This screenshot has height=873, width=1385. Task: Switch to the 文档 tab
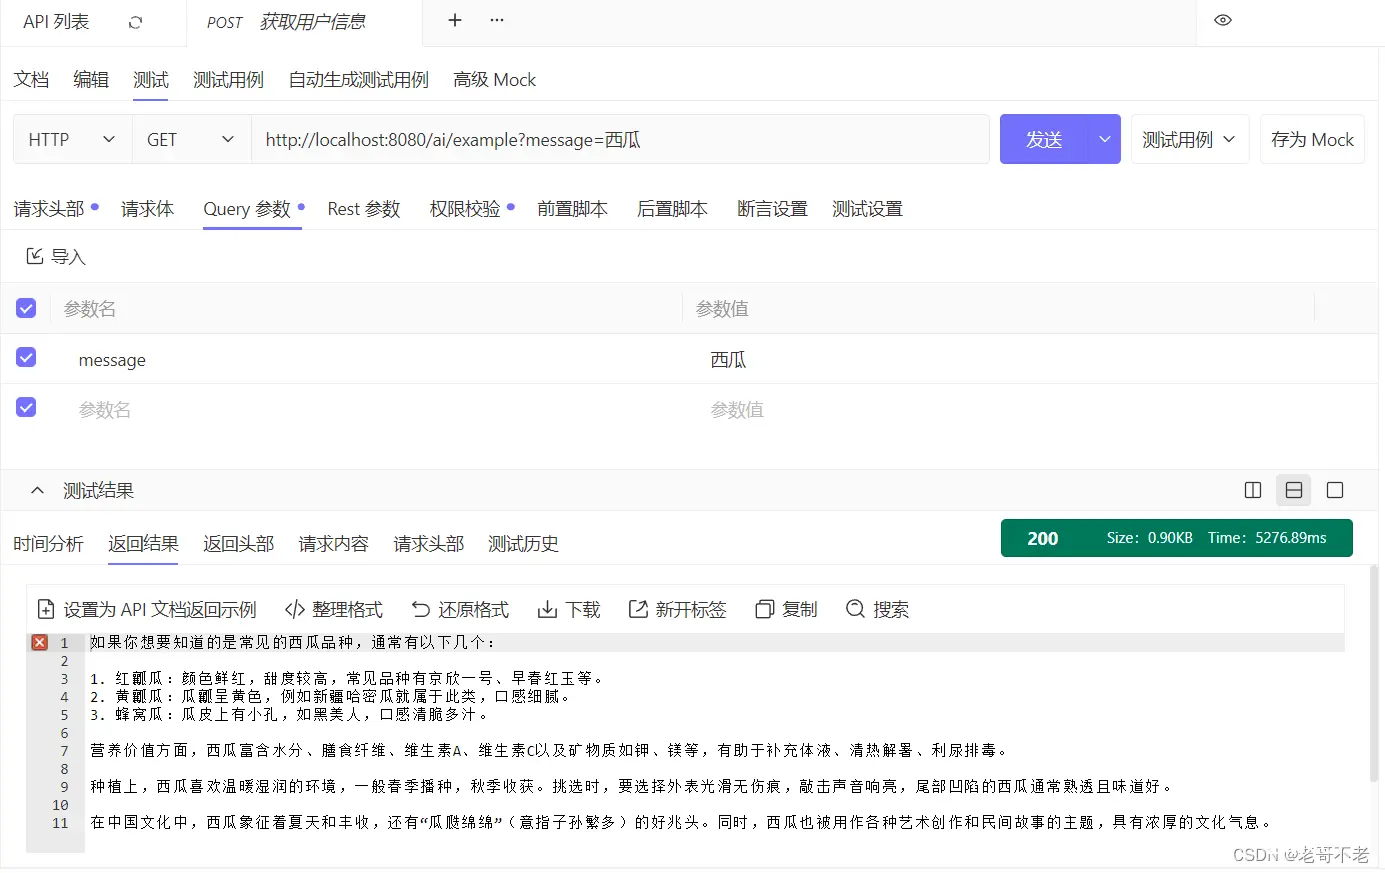[x=31, y=80]
